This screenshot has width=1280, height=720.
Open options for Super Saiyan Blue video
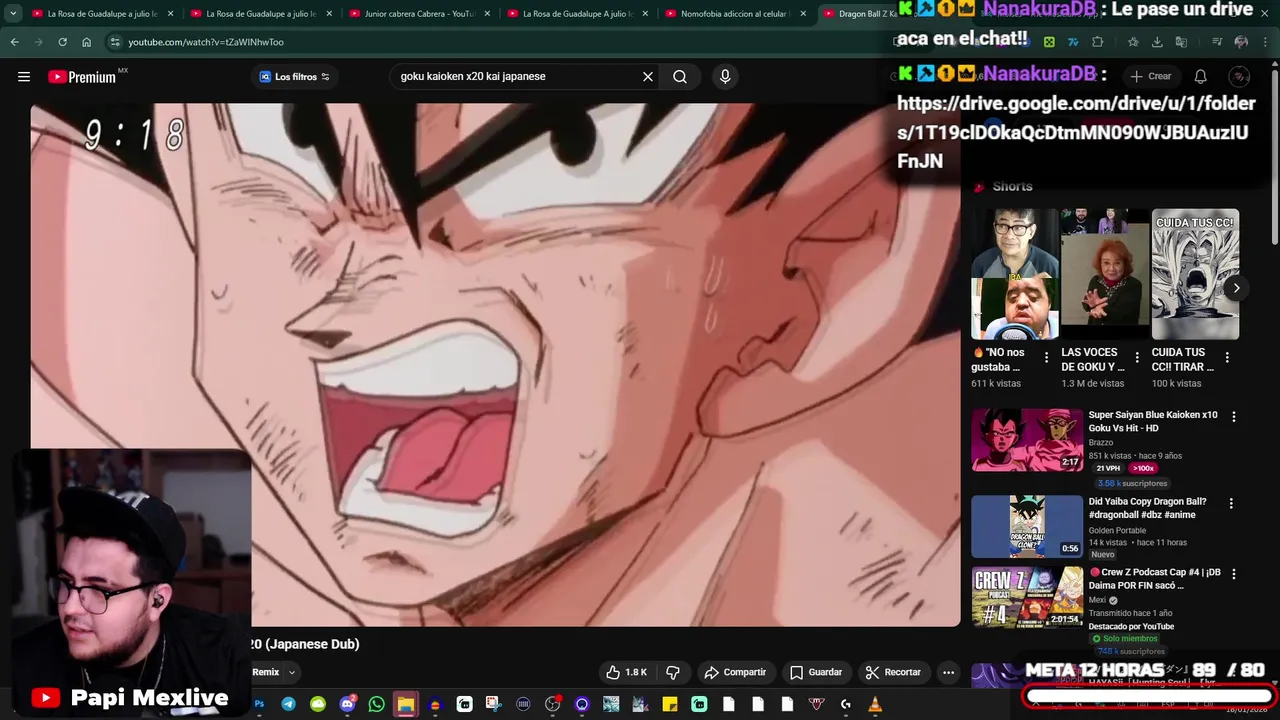pyautogui.click(x=1233, y=417)
